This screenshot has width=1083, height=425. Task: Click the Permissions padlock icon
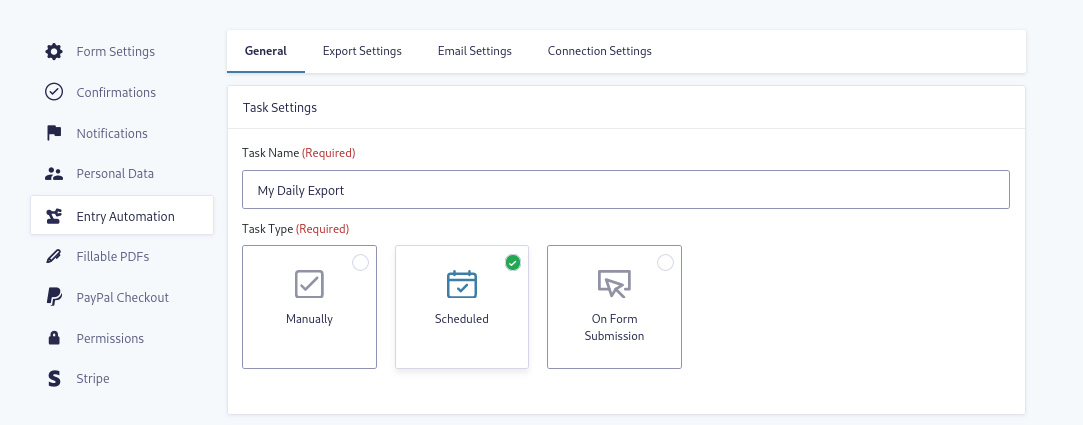point(54,338)
